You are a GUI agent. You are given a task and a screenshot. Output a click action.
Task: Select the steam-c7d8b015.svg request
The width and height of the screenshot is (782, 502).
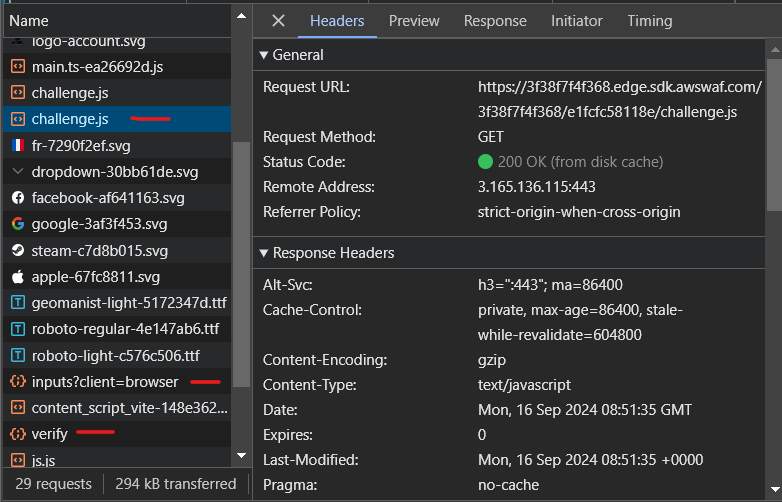coord(117,250)
